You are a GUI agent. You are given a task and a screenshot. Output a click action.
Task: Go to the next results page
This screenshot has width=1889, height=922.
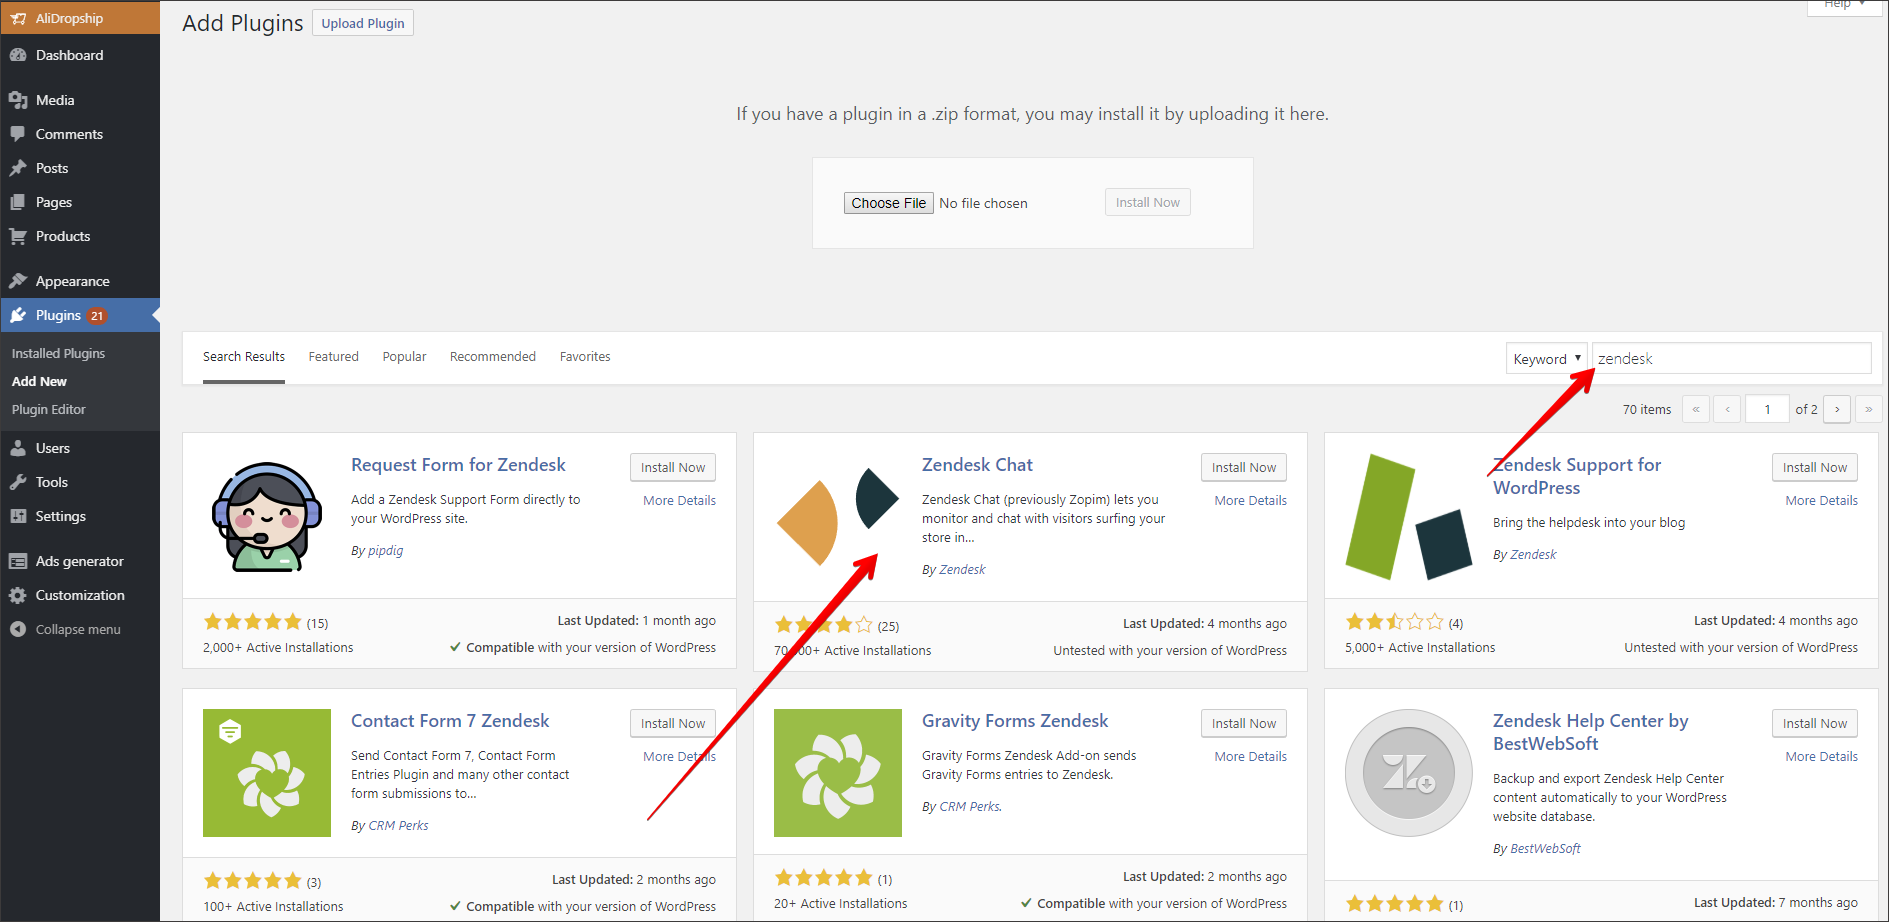coord(1837,409)
